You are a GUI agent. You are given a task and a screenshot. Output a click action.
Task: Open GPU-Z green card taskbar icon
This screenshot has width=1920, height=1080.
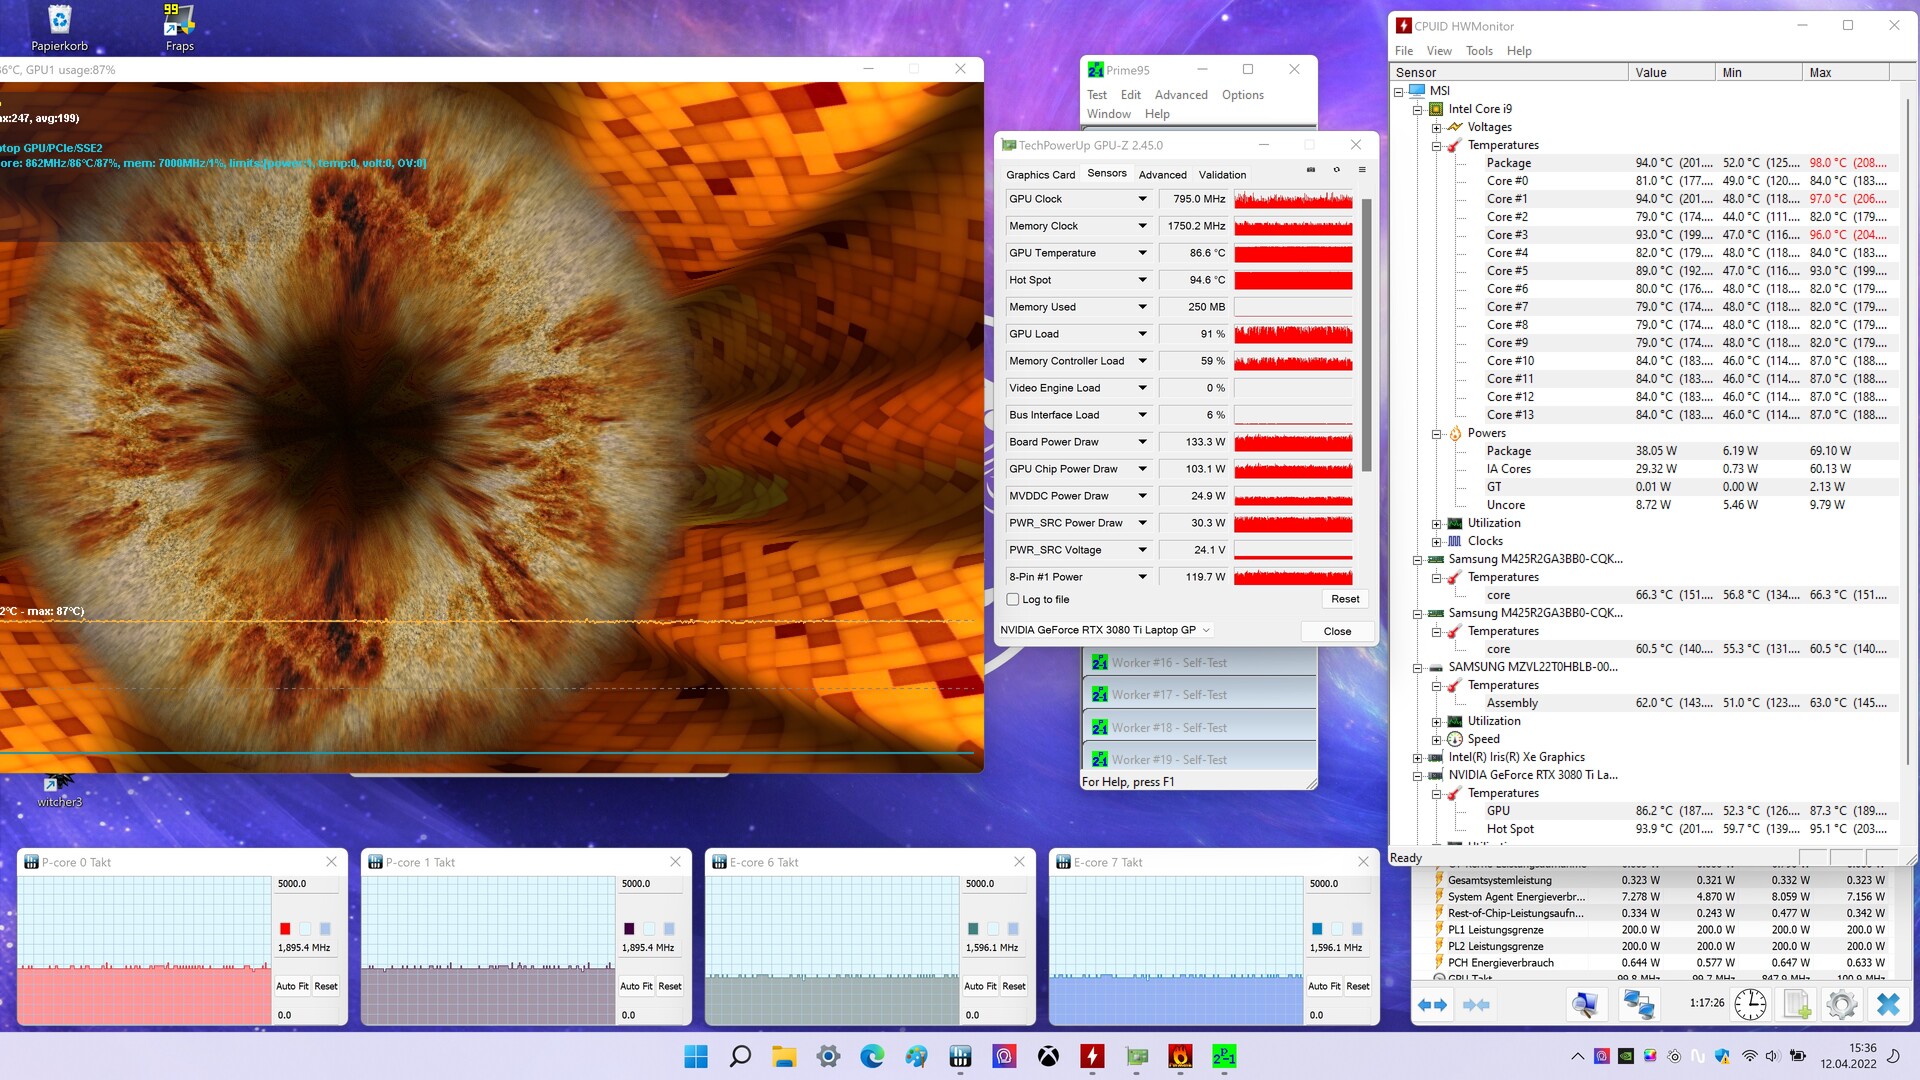click(x=1136, y=1057)
